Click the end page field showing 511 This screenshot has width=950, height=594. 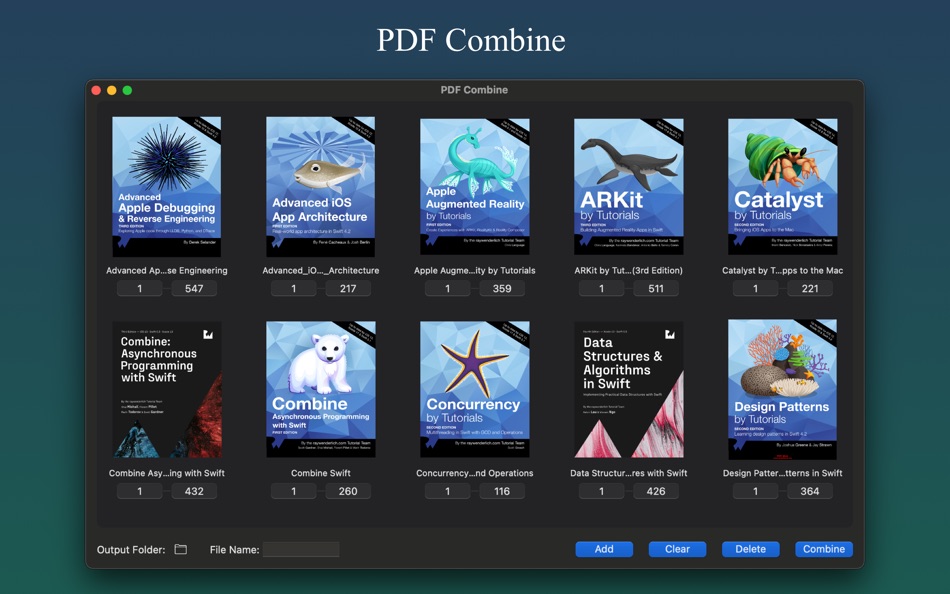pos(656,289)
